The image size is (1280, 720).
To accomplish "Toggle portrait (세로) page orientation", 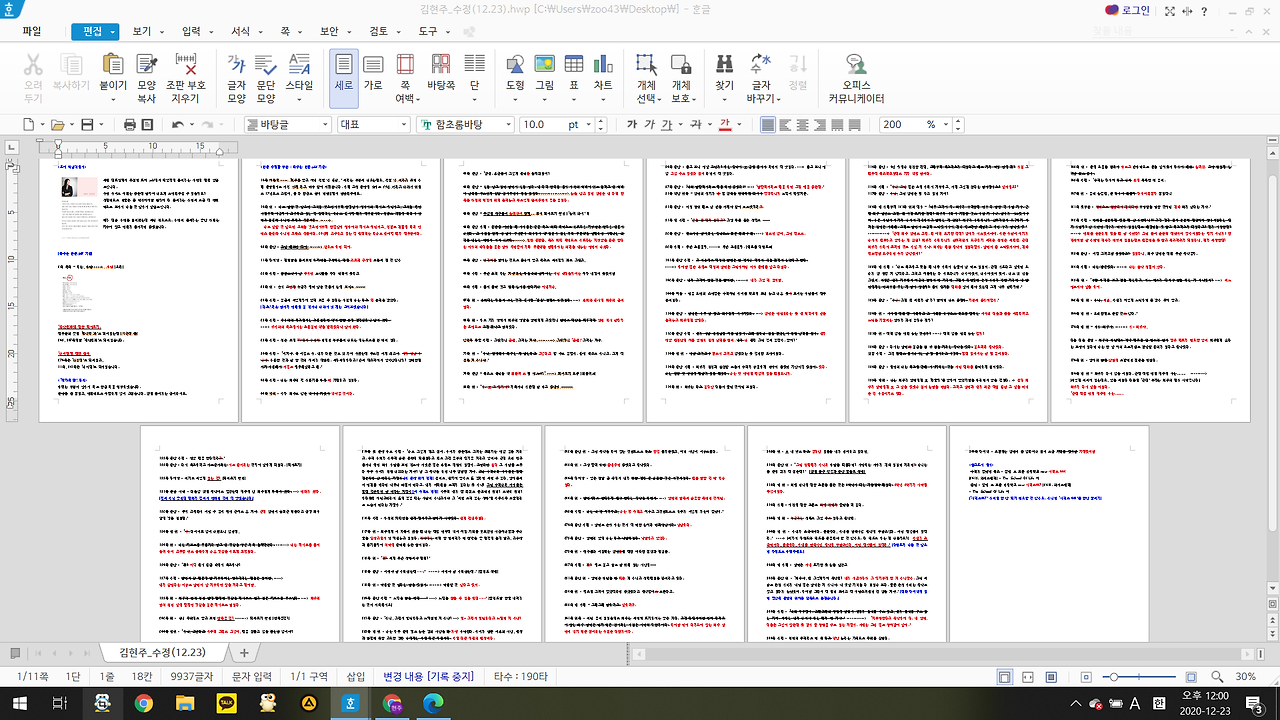I will coord(344,78).
